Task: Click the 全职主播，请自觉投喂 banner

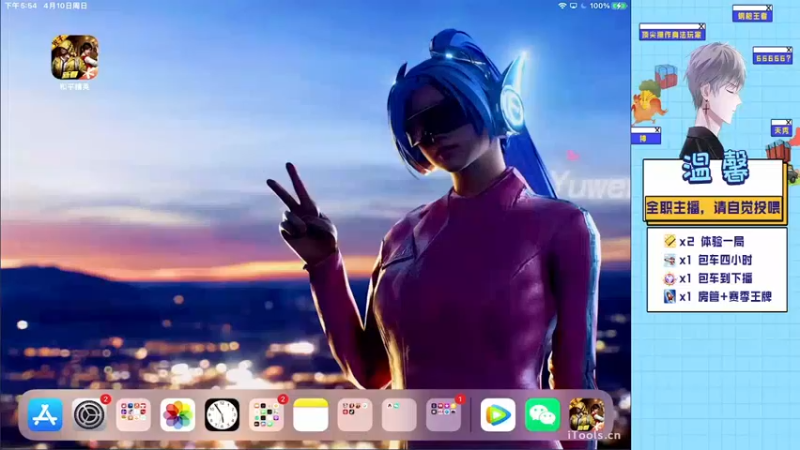Action: [x=714, y=208]
